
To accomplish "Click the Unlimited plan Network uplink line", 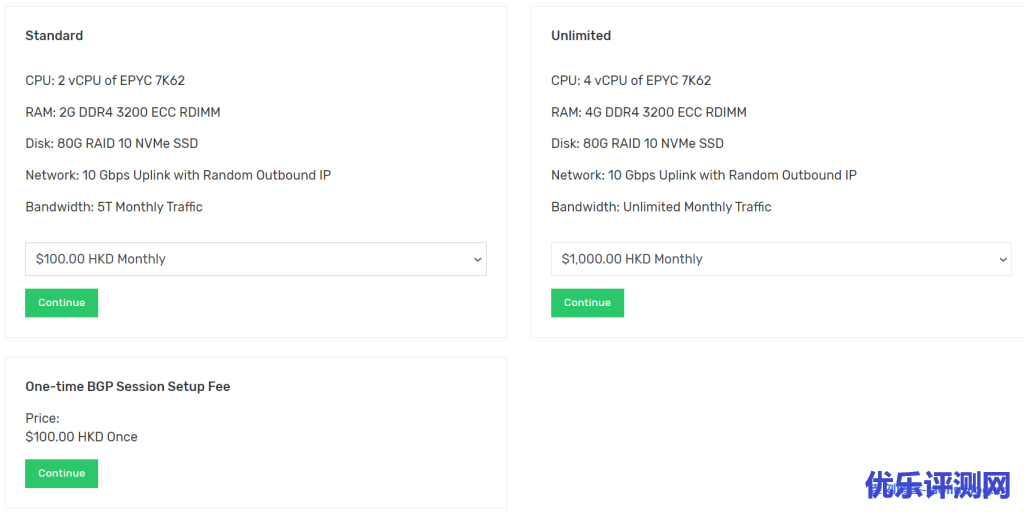I will 704,176.
